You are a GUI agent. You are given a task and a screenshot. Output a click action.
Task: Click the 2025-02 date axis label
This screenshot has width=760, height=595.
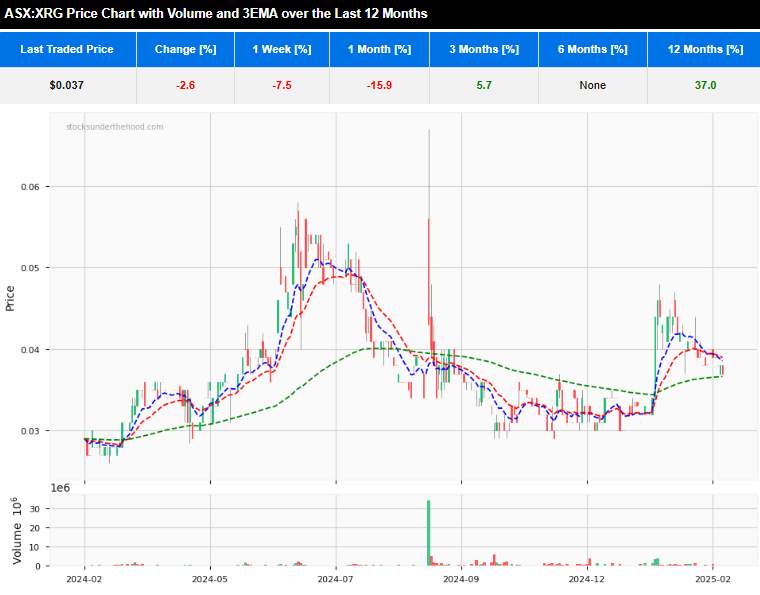[x=712, y=579]
